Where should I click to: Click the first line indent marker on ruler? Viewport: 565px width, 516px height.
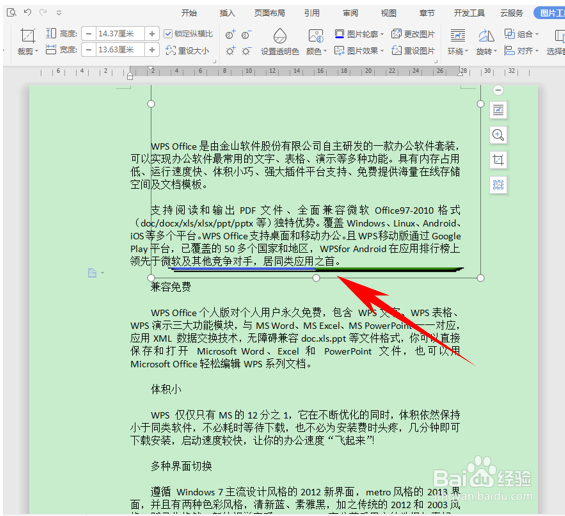(x=151, y=68)
